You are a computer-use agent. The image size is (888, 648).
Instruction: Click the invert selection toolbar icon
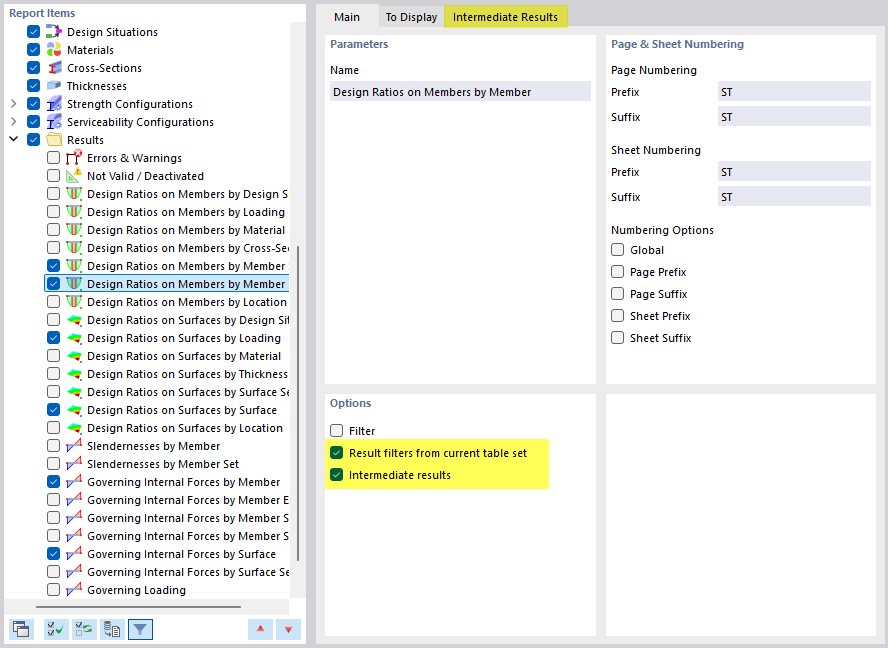click(x=83, y=629)
